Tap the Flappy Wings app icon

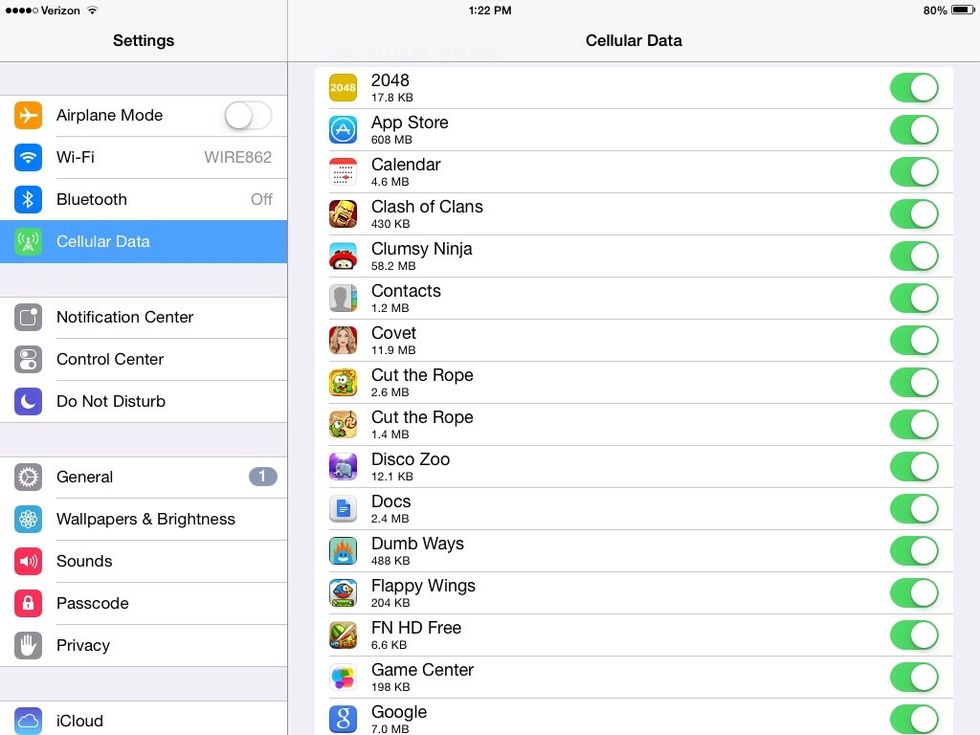(x=343, y=592)
